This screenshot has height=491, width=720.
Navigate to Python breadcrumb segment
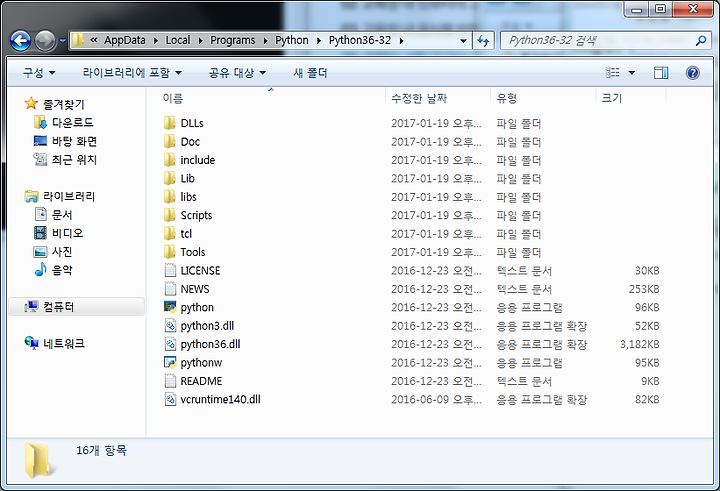[292, 40]
